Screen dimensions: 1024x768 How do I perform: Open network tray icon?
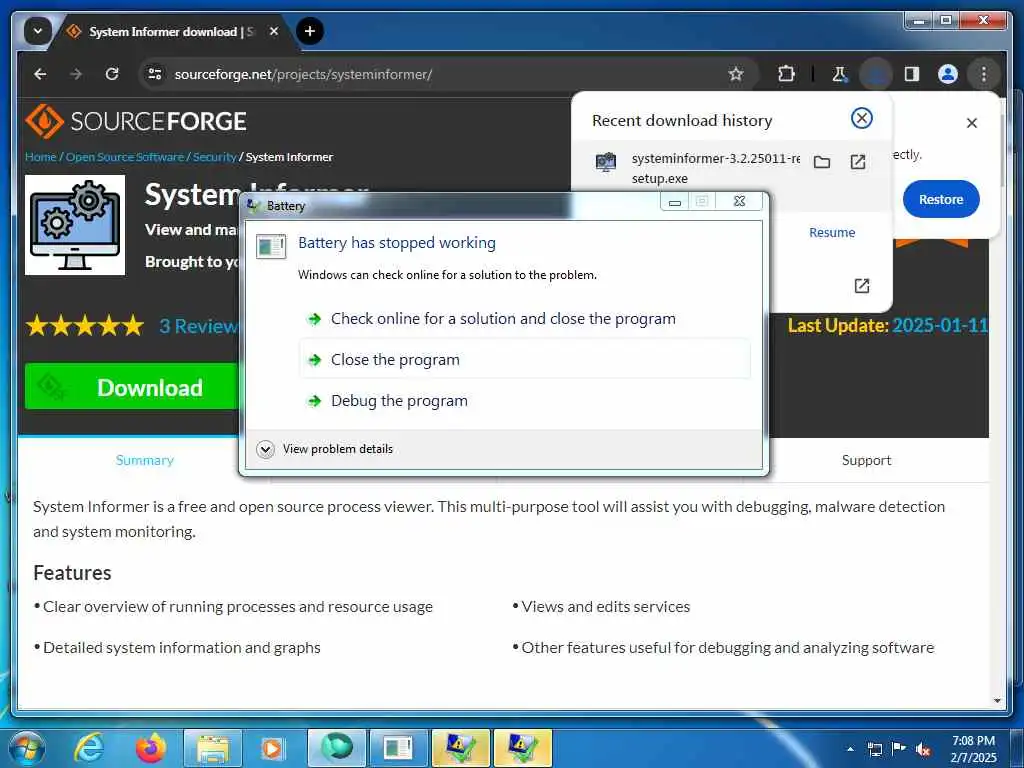pyautogui.click(x=874, y=749)
